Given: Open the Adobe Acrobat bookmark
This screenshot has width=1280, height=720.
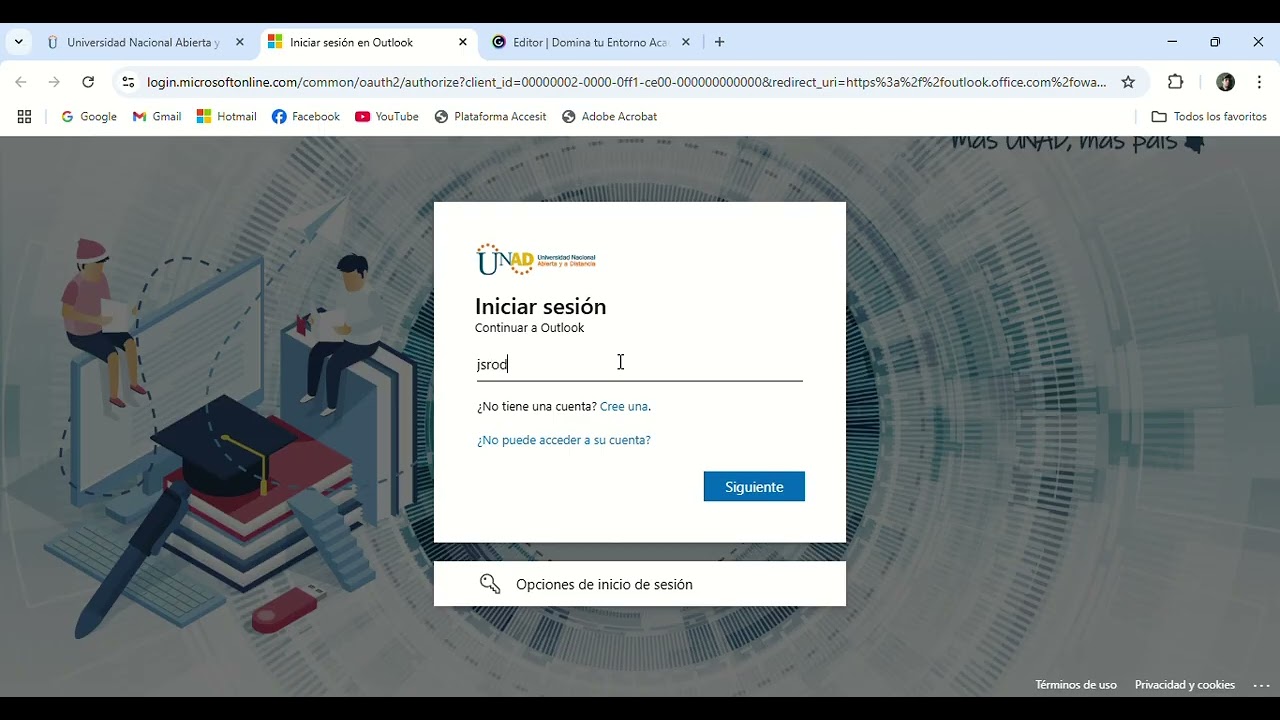Looking at the screenshot, I should coord(609,117).
